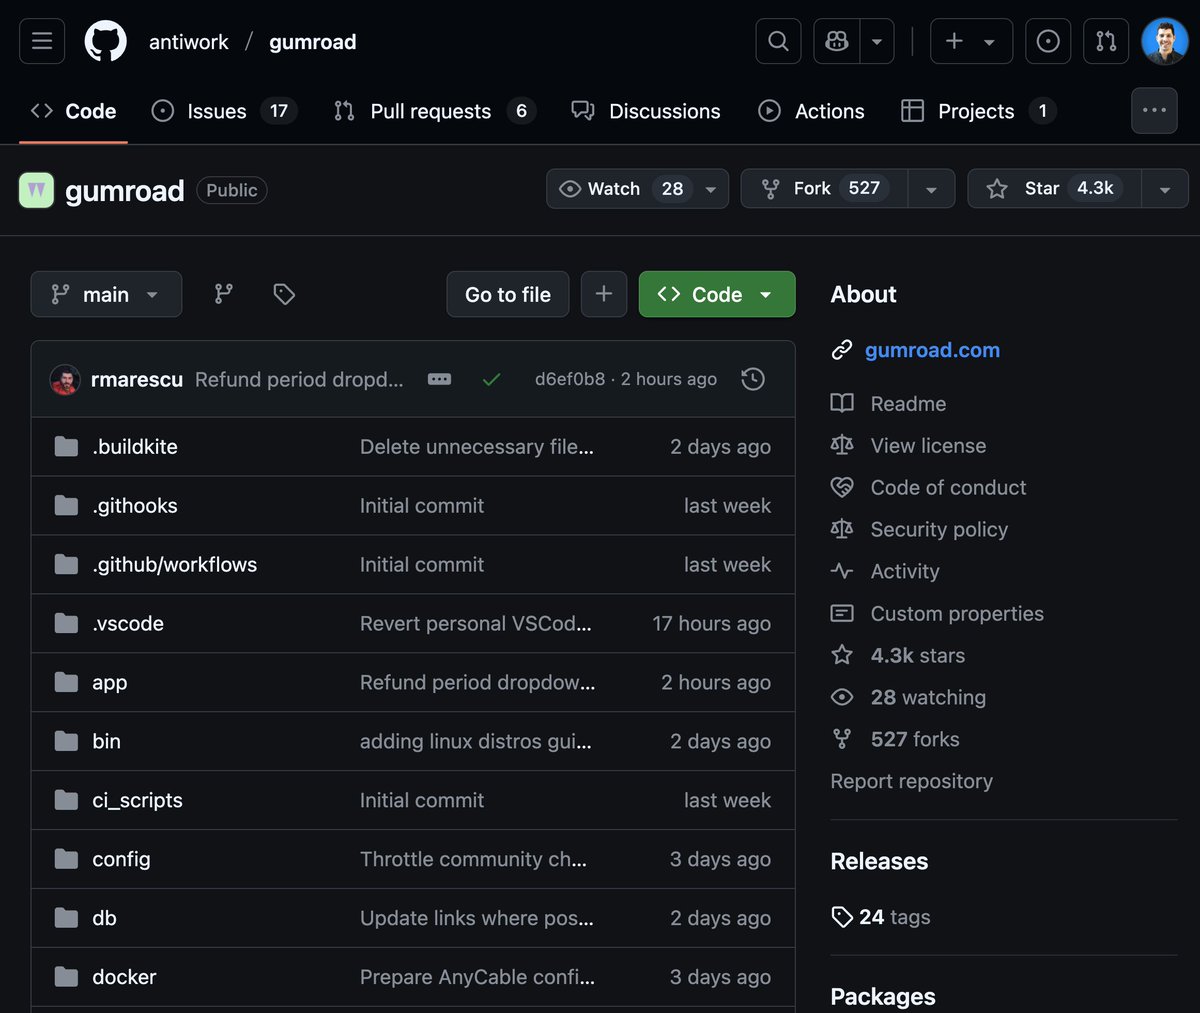This screenshot has width=1200, height=1013.
Task: Click the docker folder icon
Action: click(66, 977)
